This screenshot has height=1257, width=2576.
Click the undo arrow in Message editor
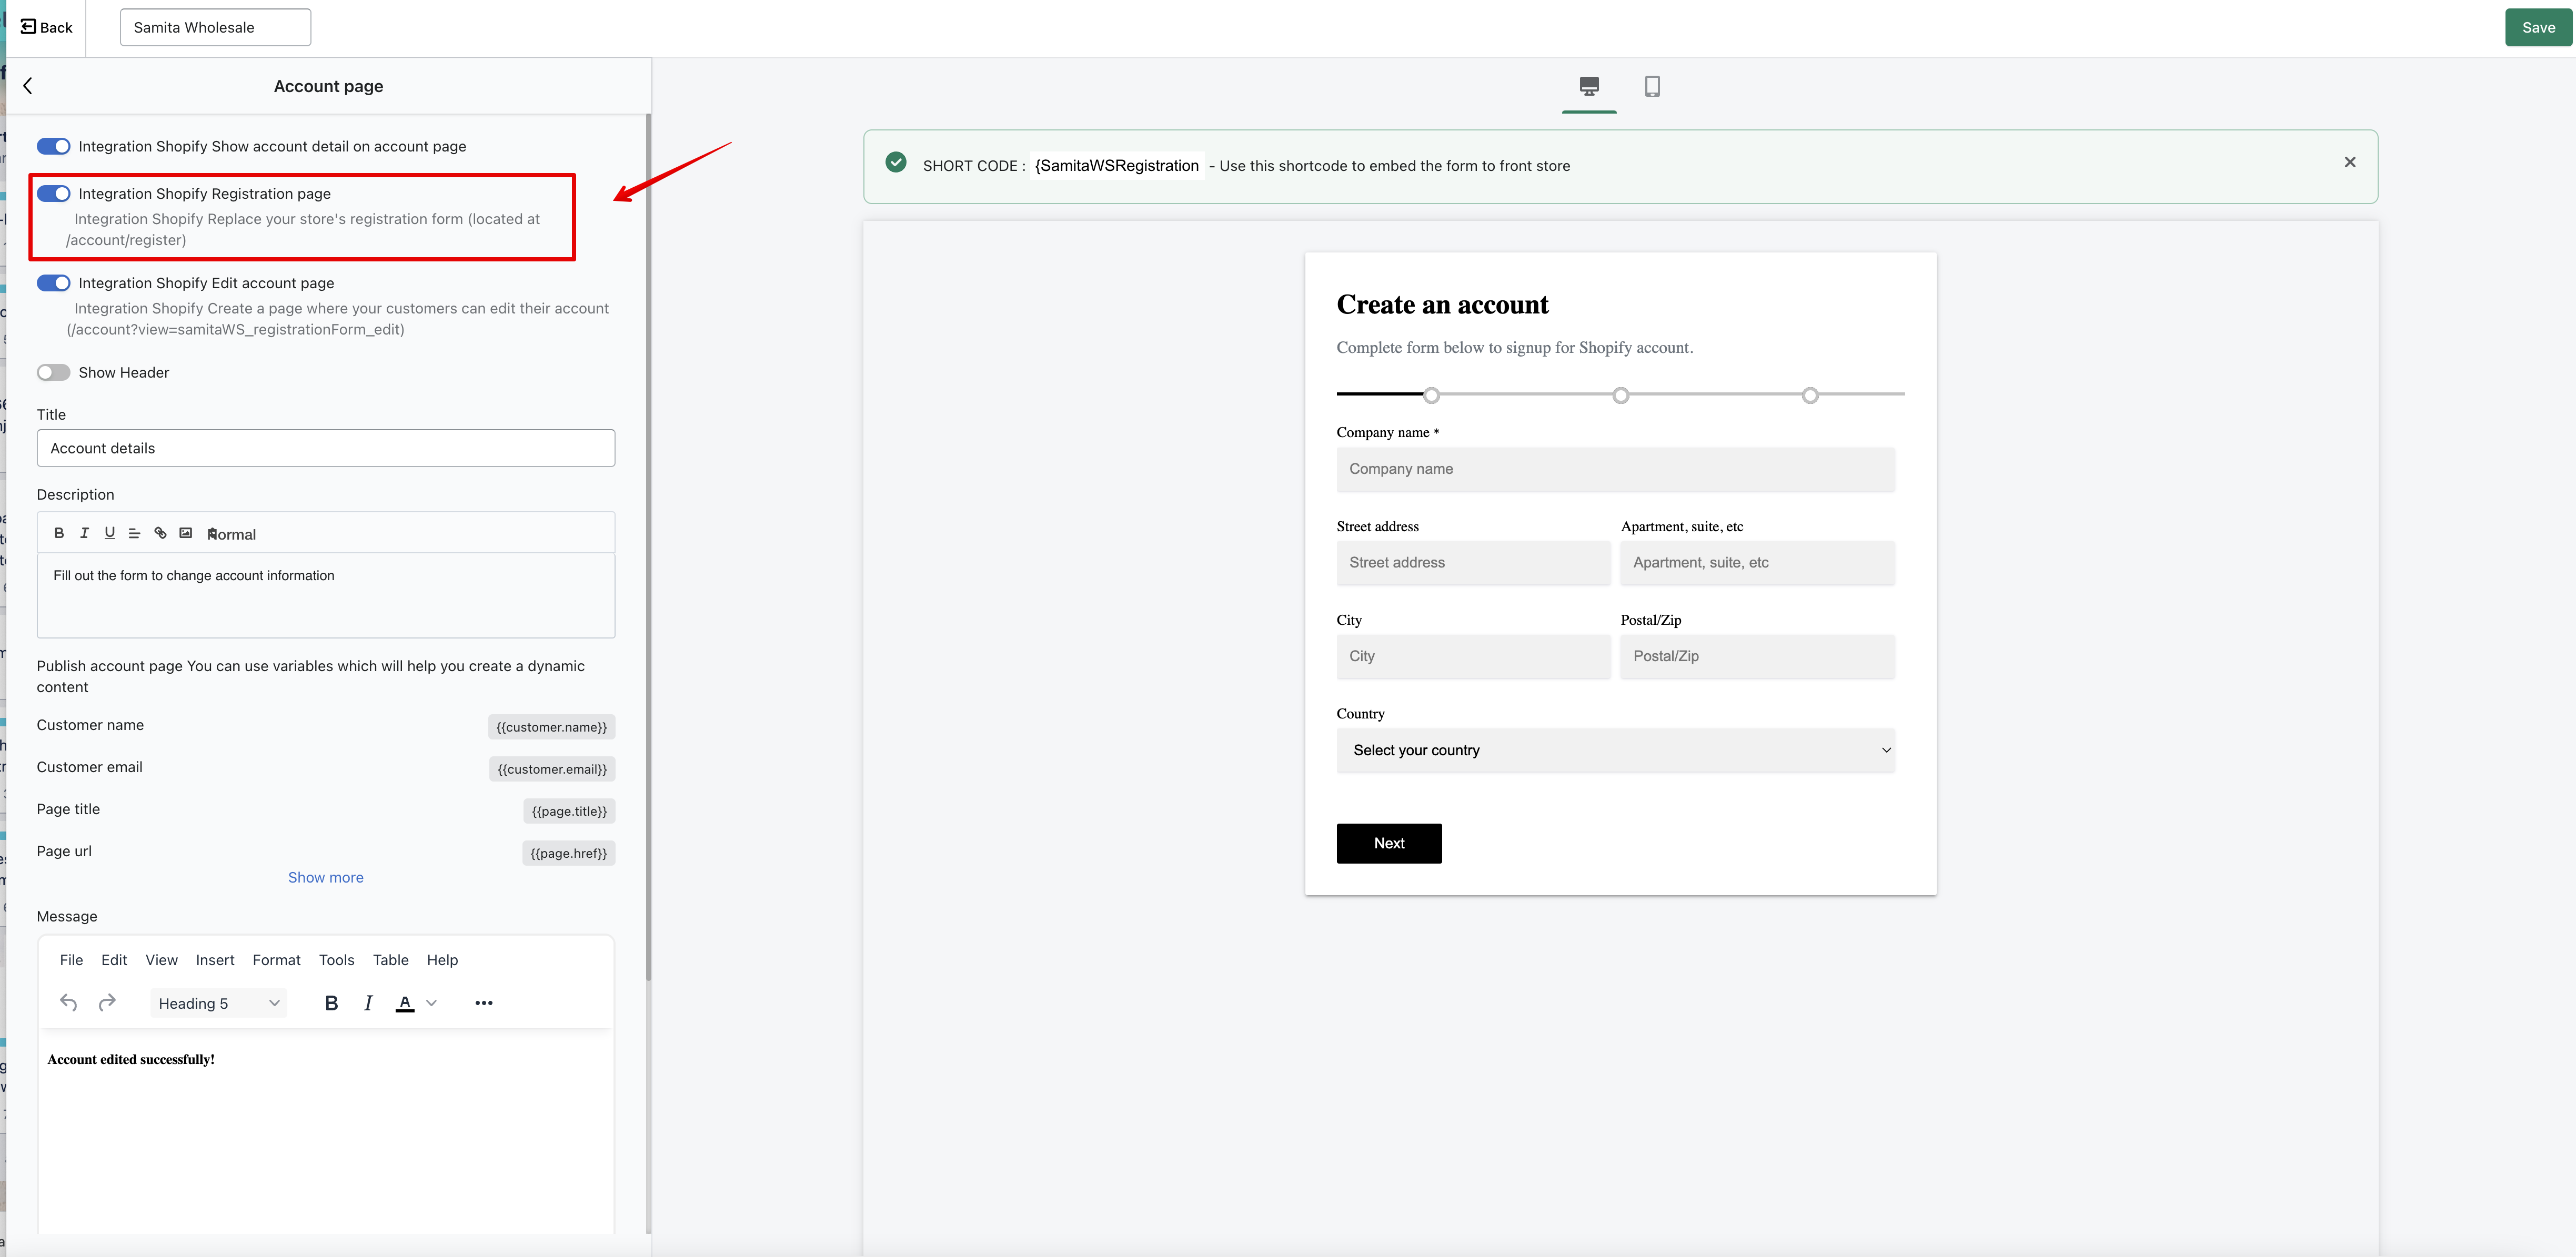(68, 1002)
